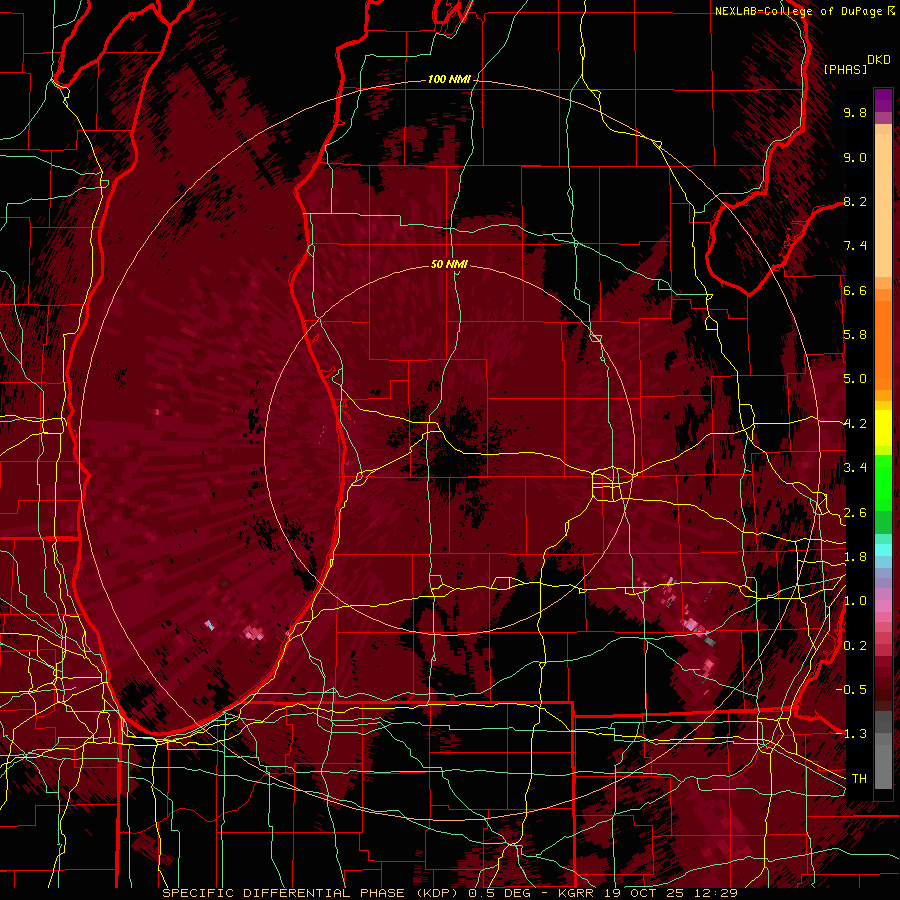Pick the peach segment of the color bar
The image size is (900, 900).
tap(883, 201)
